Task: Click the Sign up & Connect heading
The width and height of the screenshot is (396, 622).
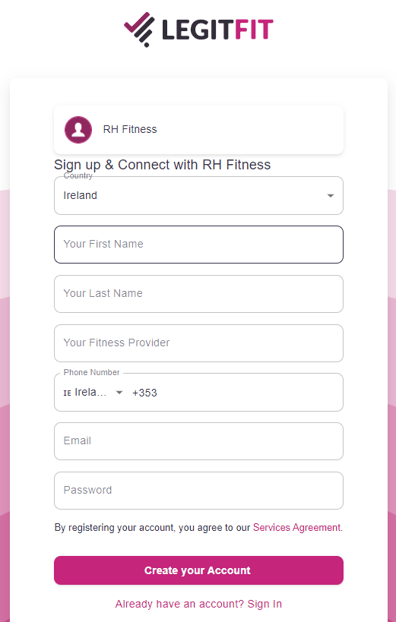Action: click(162, 165)
